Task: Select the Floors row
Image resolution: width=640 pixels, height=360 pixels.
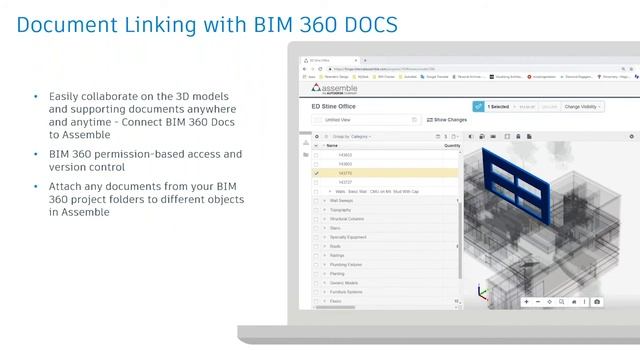Action: pos(386,301)
